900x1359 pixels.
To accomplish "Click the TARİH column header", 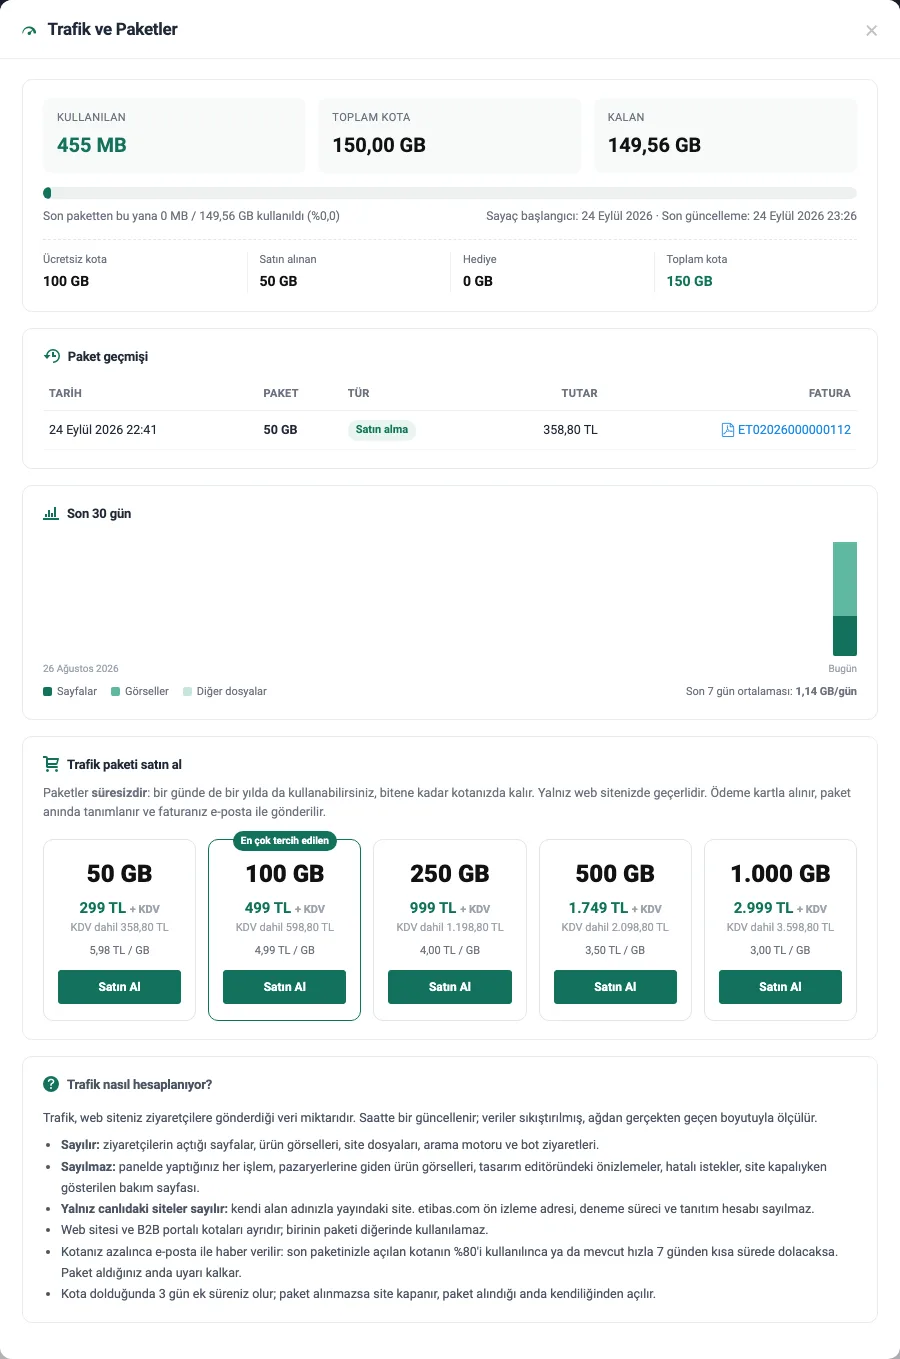I will pos(65,393).
